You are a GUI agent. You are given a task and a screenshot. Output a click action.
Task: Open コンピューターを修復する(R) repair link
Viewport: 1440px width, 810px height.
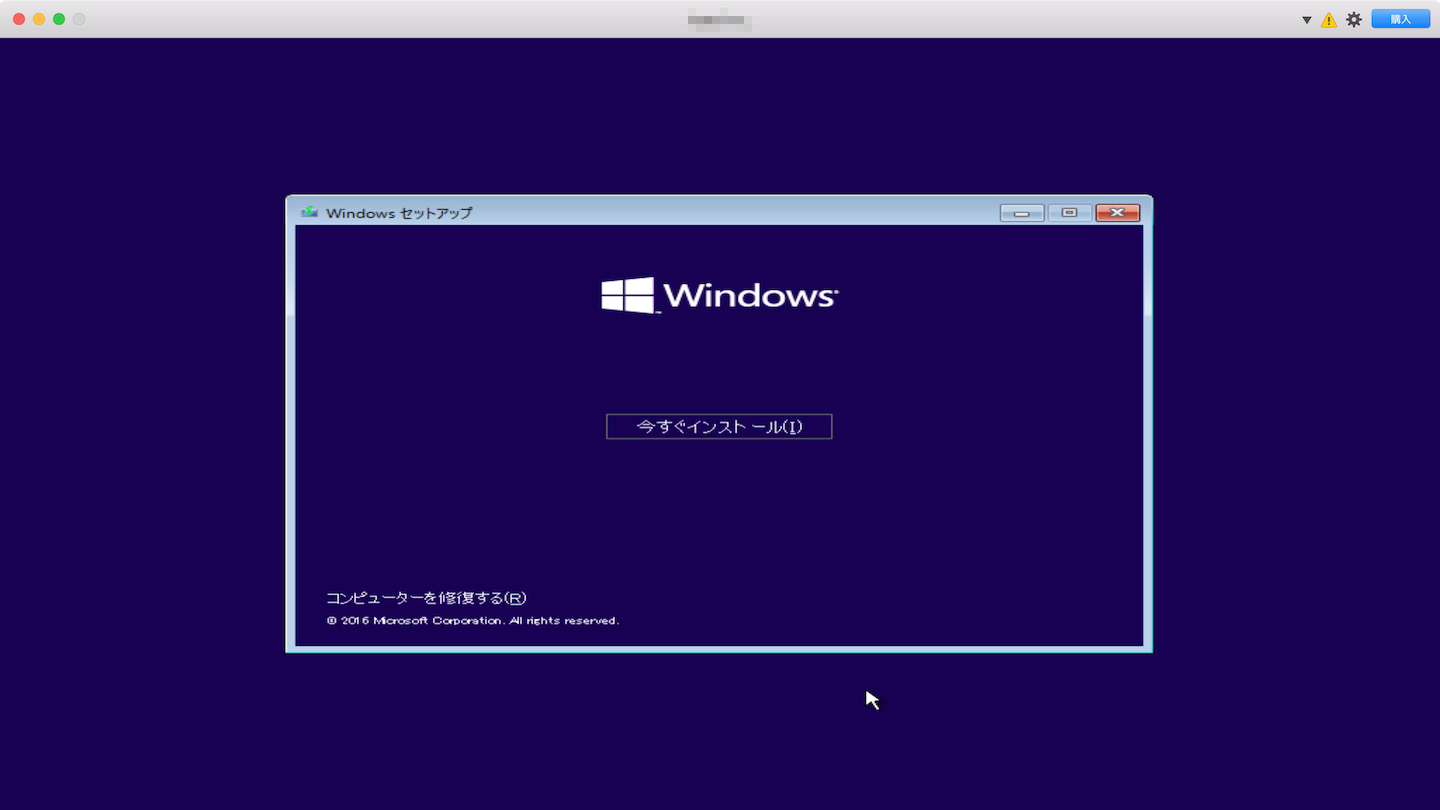point(426,598)
